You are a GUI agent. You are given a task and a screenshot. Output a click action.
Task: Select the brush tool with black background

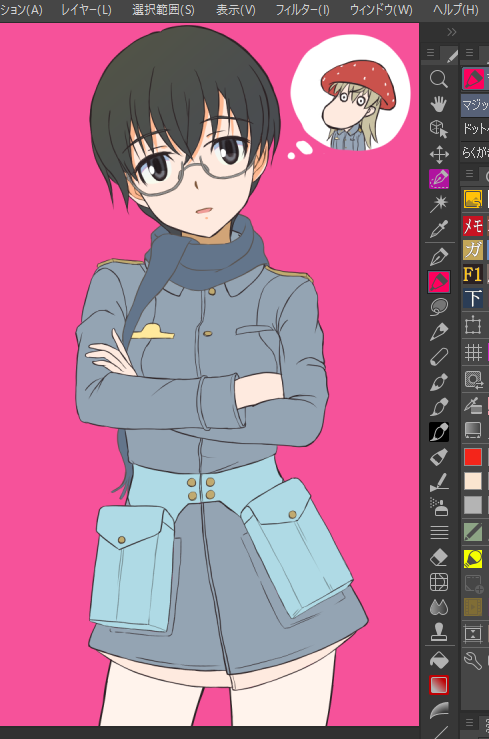439,432
